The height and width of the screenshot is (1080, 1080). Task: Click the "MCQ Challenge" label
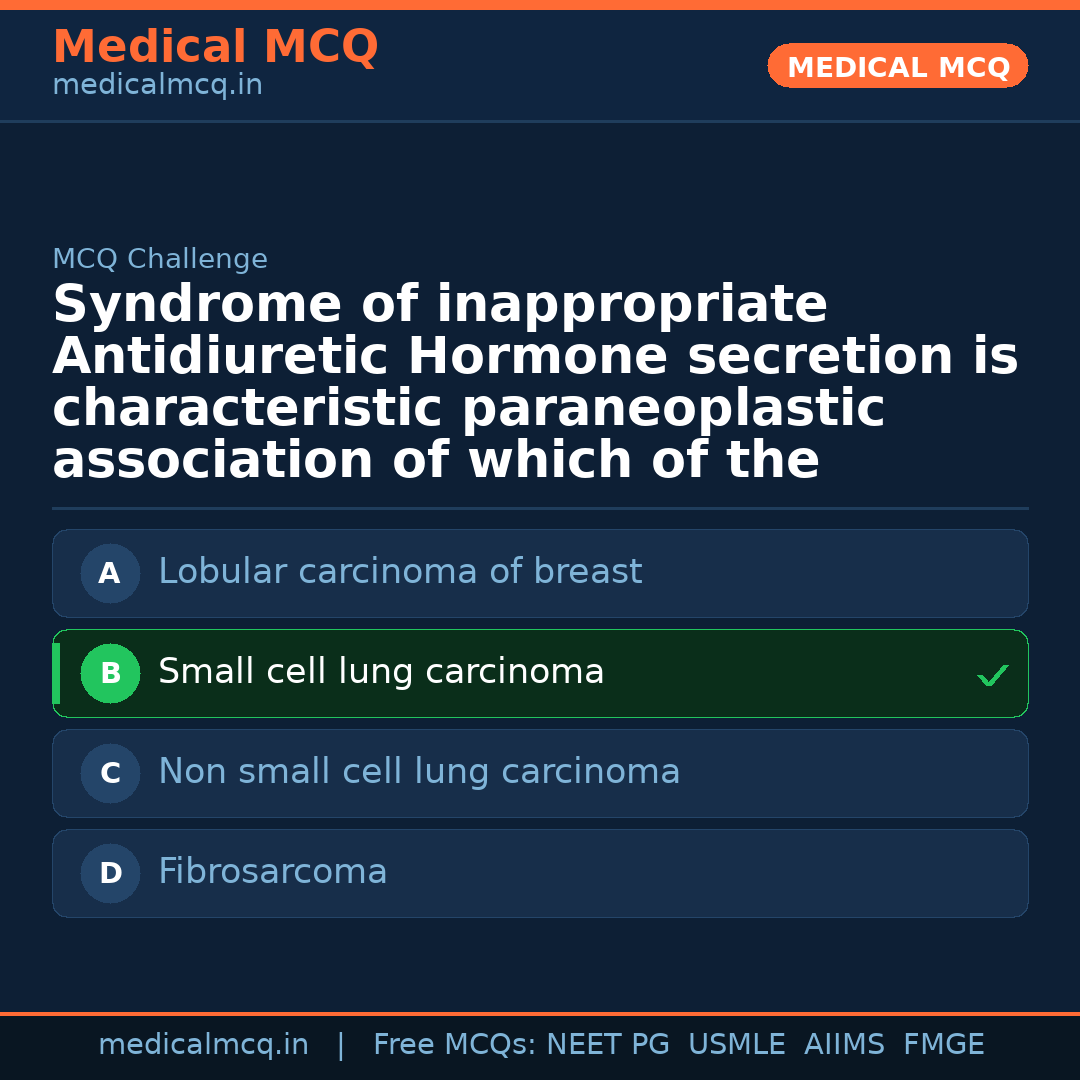click(x=160, y=260)
